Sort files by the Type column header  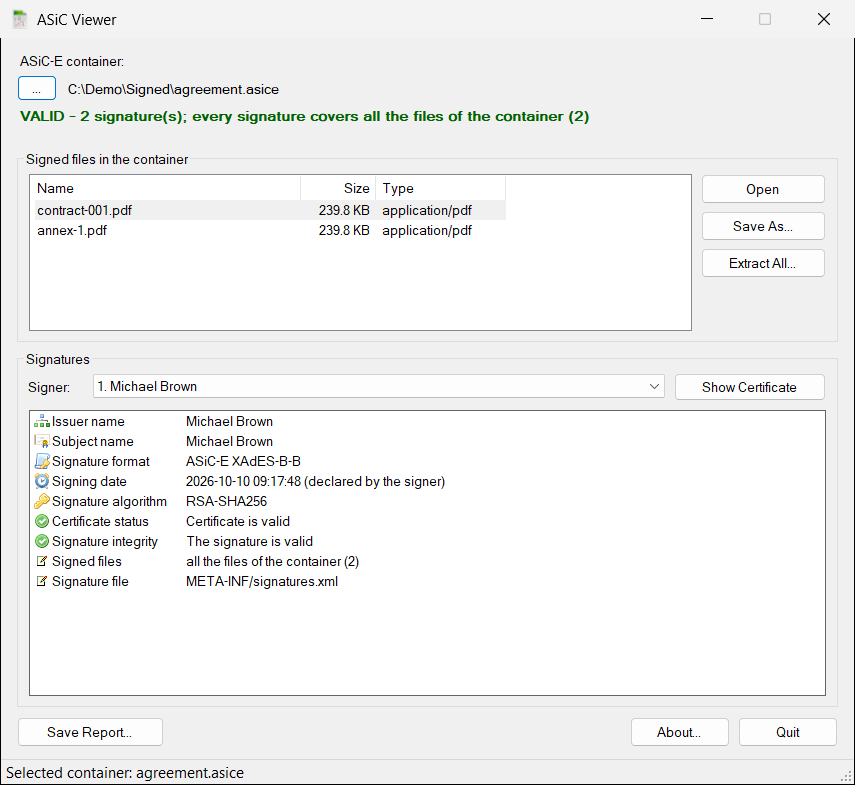pos(441,189)
